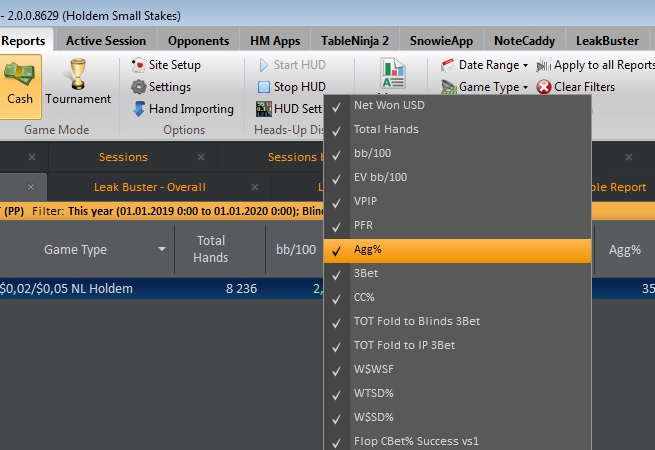Click Apply to all Reports
The width and height of the screenshot is (655, 450).
[595, 65]
